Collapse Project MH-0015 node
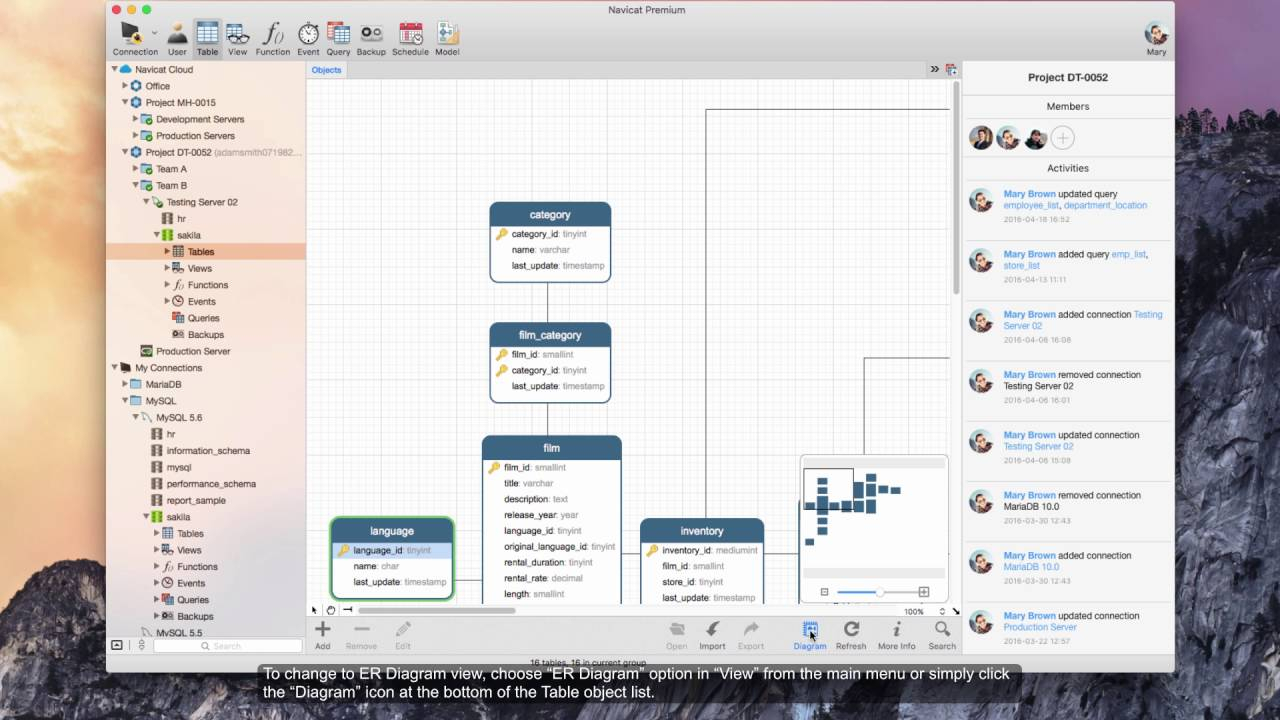This screenshot has width=1280, height=720. point(125,102)
